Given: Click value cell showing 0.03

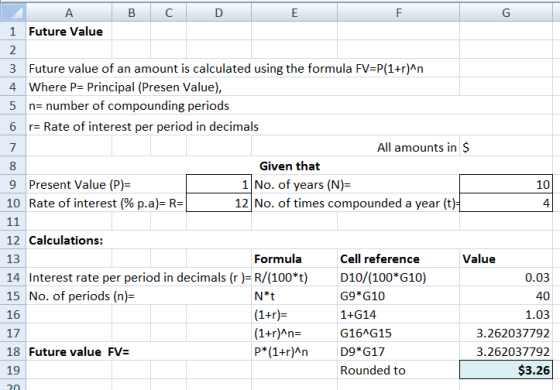Looking at the screenshot, I should coord(506,278).
